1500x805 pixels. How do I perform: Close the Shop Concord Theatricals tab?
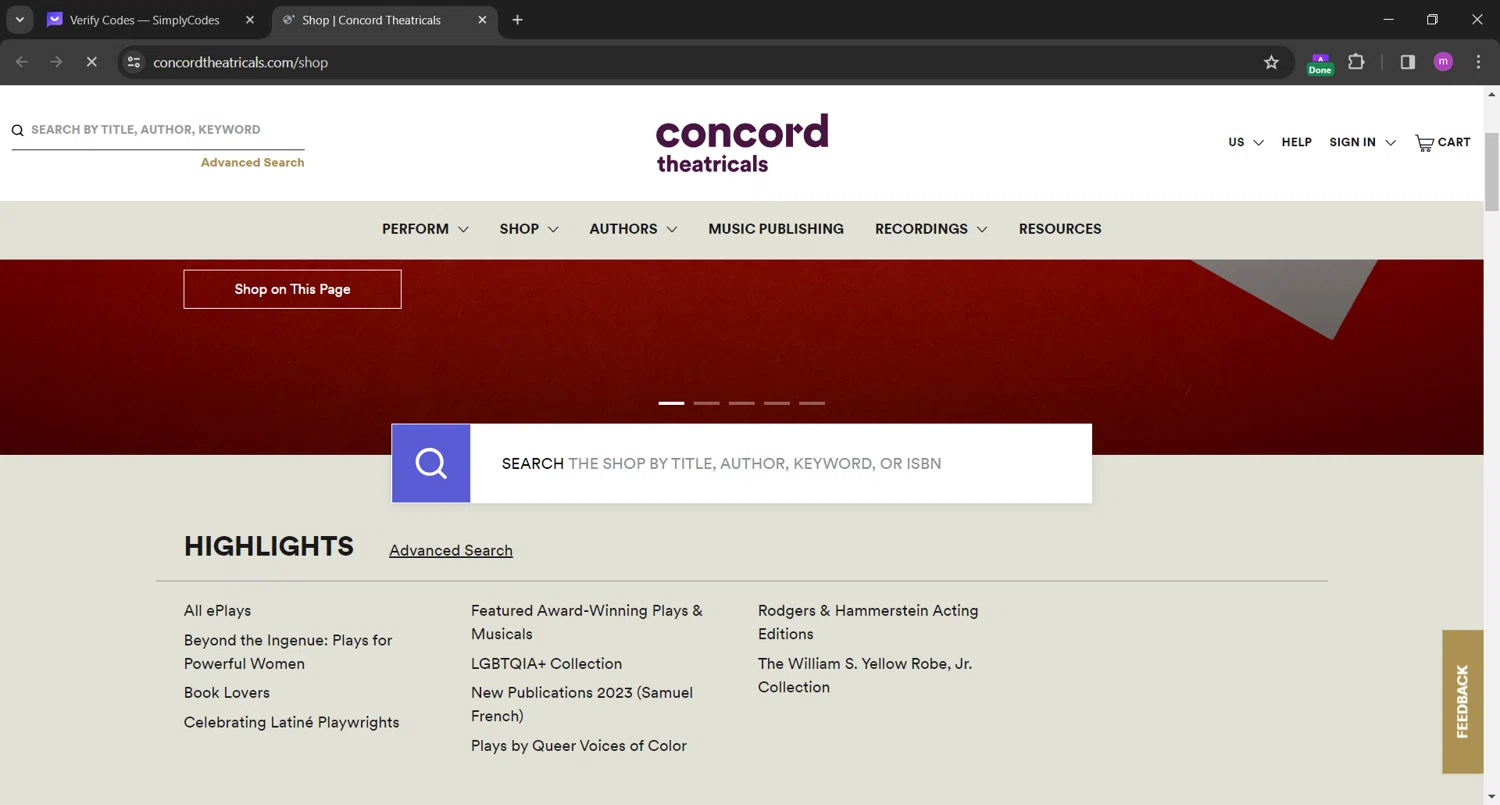point(482,20)
